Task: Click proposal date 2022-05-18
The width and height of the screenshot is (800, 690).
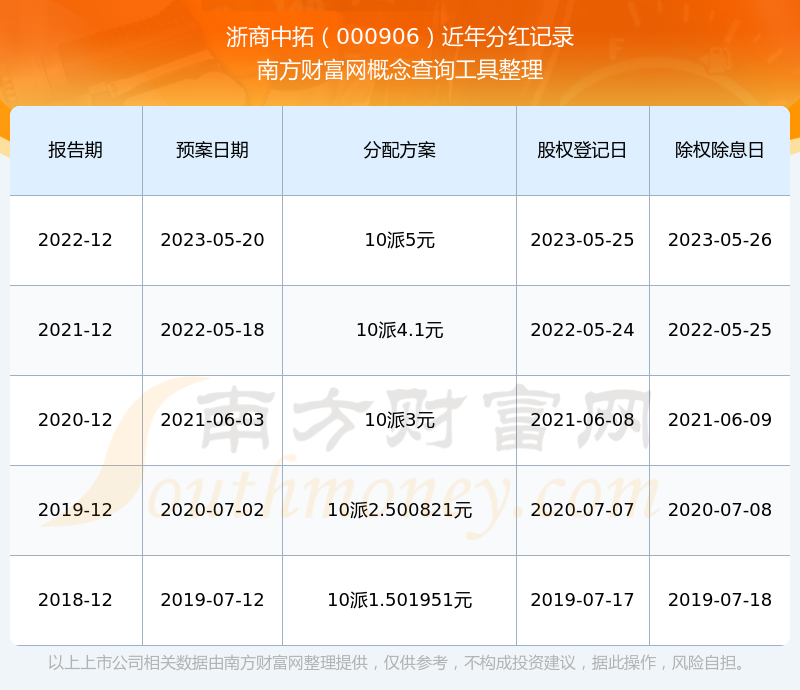Action: tap(212, 330)
